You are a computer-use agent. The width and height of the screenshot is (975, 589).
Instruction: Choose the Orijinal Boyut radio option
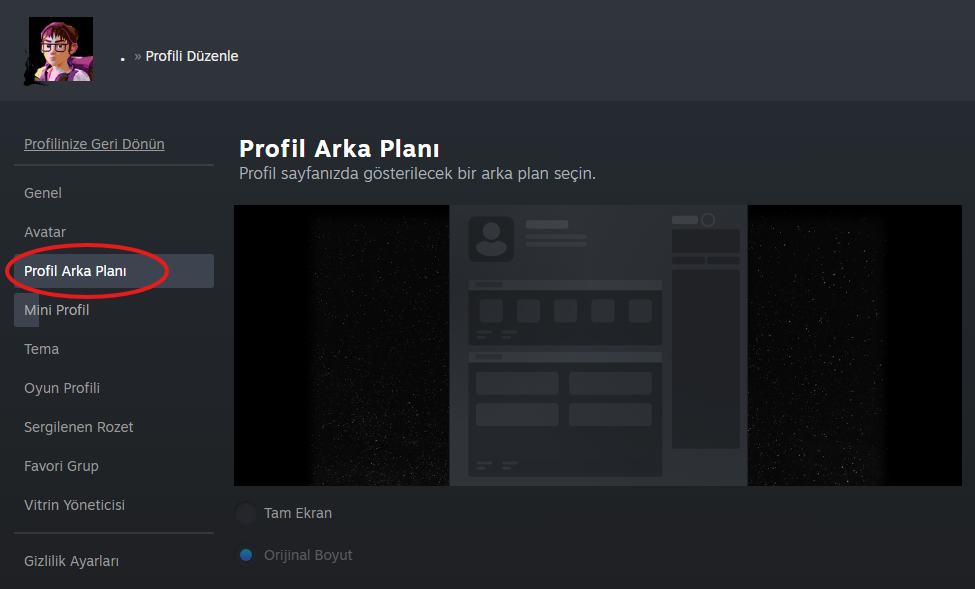(246, 555)
